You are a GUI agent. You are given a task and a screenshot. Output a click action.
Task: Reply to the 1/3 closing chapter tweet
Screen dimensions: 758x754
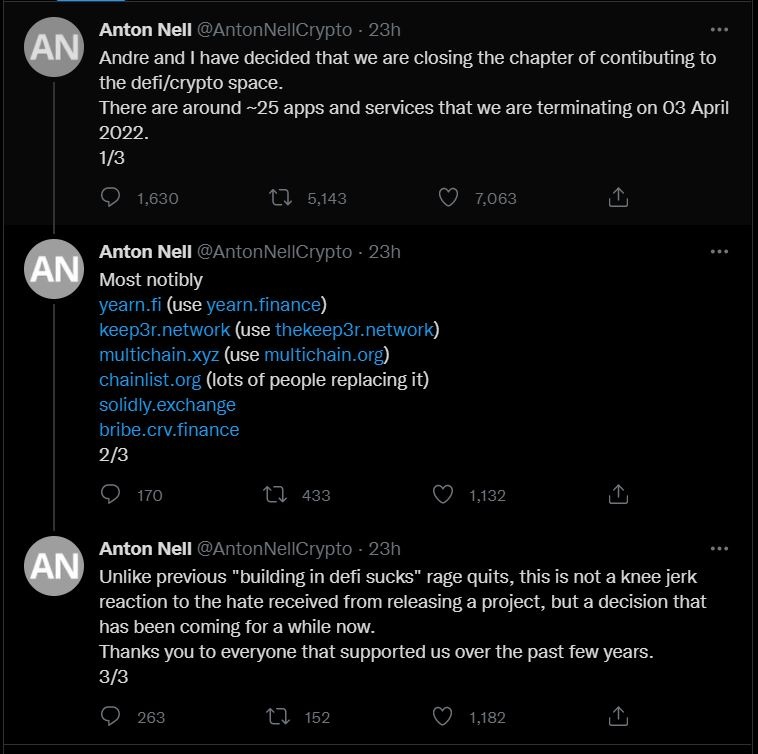112,198
